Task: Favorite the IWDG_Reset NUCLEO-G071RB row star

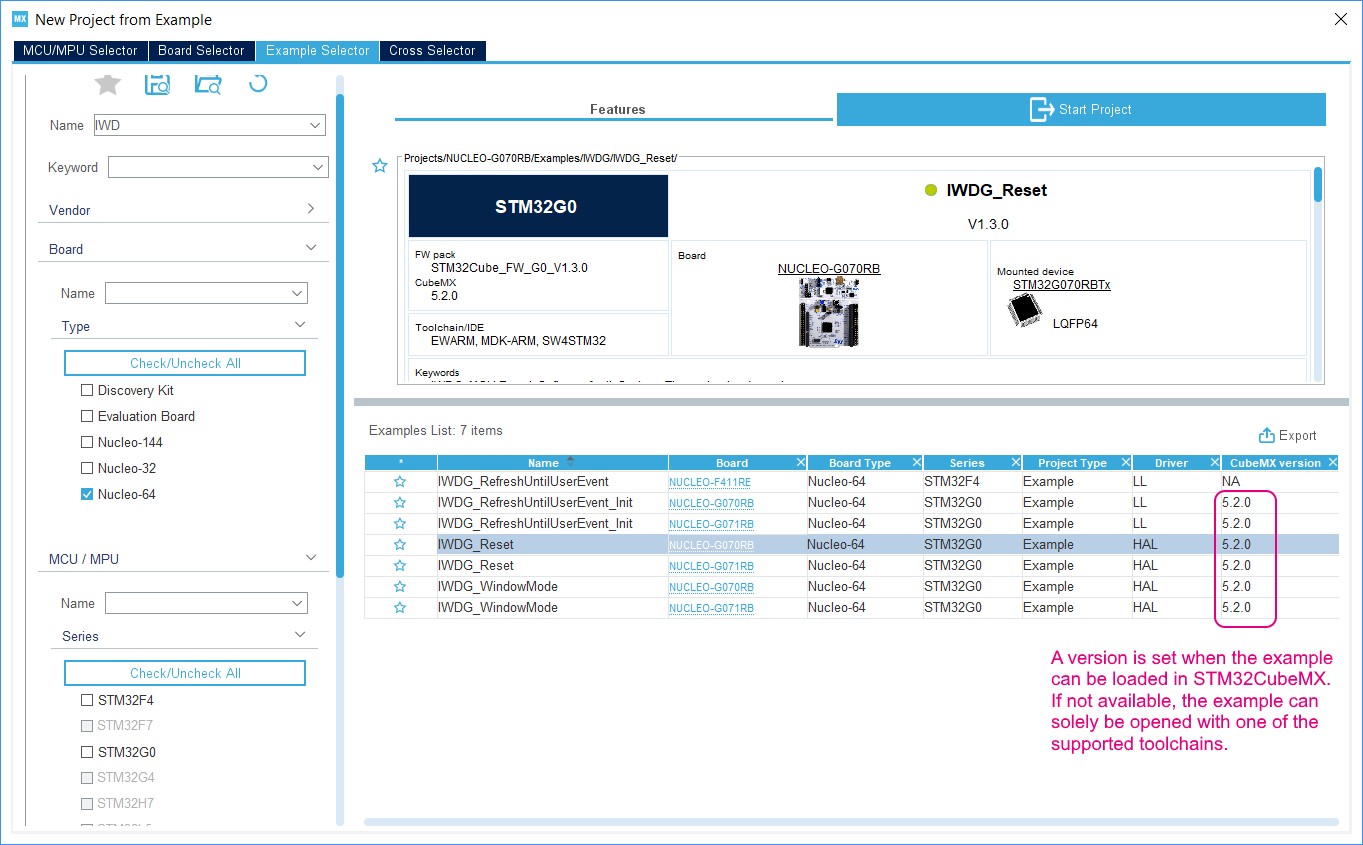Action: pyautogui.click(x=400, y=566)
